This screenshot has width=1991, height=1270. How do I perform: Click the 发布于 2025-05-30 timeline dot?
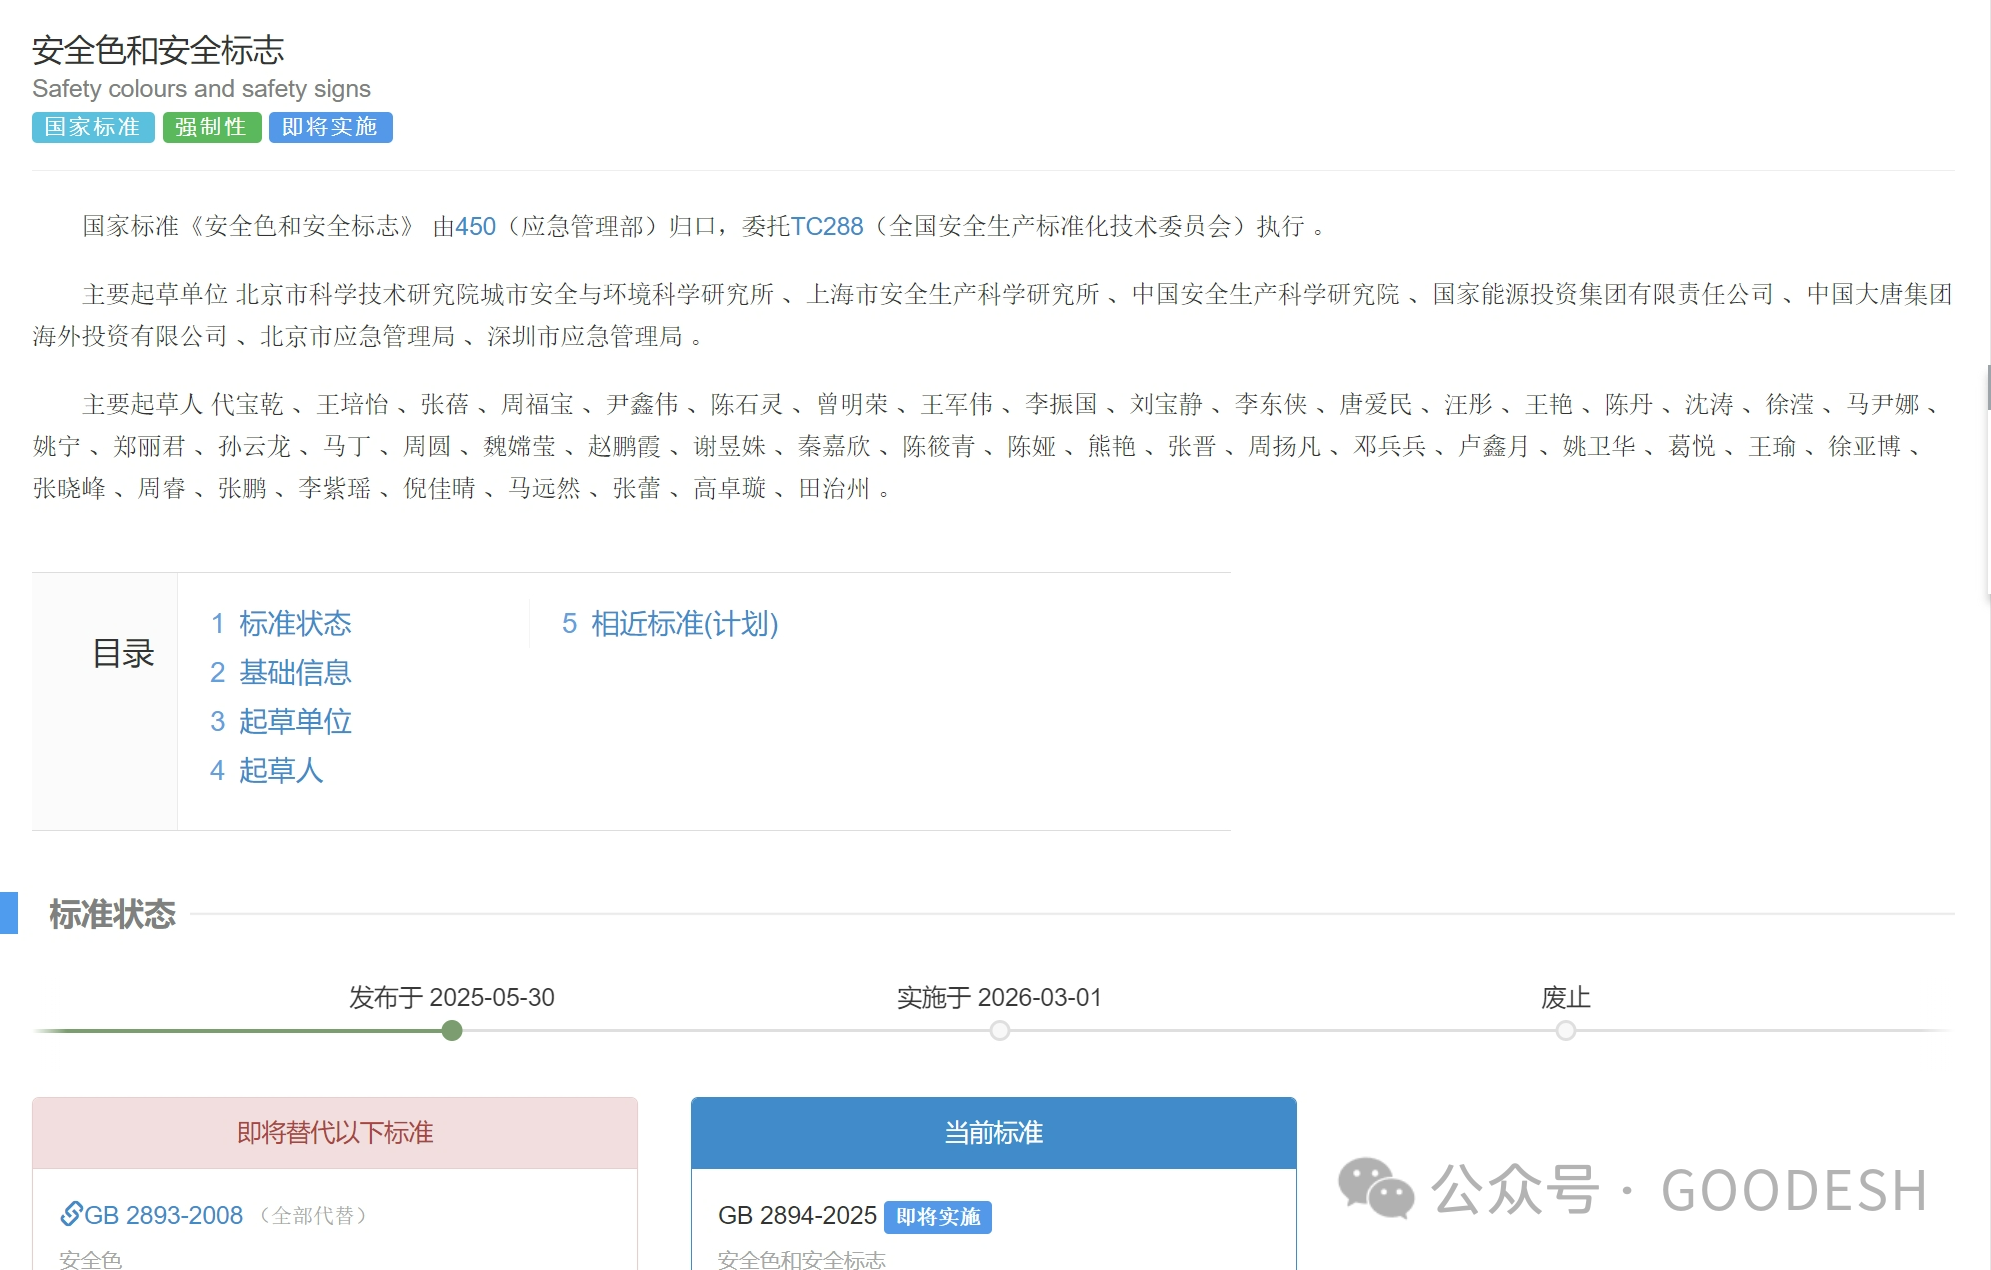[452, 1030]
